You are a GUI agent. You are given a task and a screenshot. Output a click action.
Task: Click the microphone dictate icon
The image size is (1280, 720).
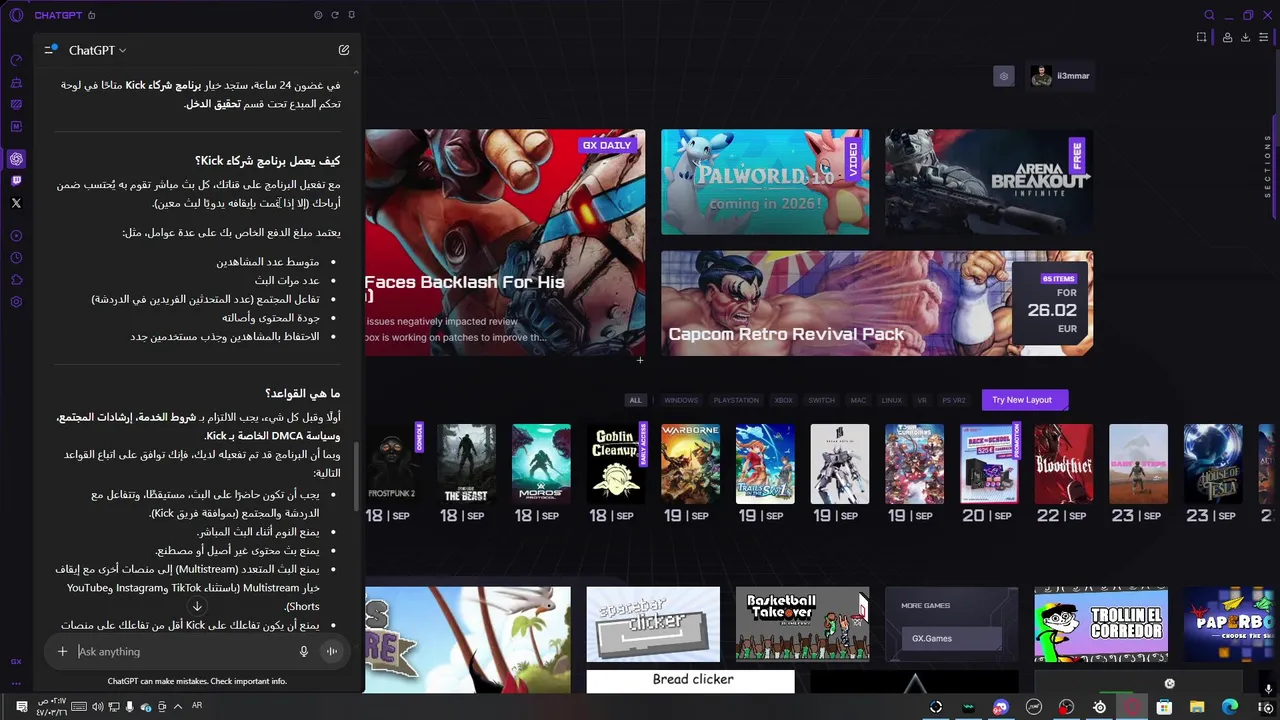pos(304,651)
